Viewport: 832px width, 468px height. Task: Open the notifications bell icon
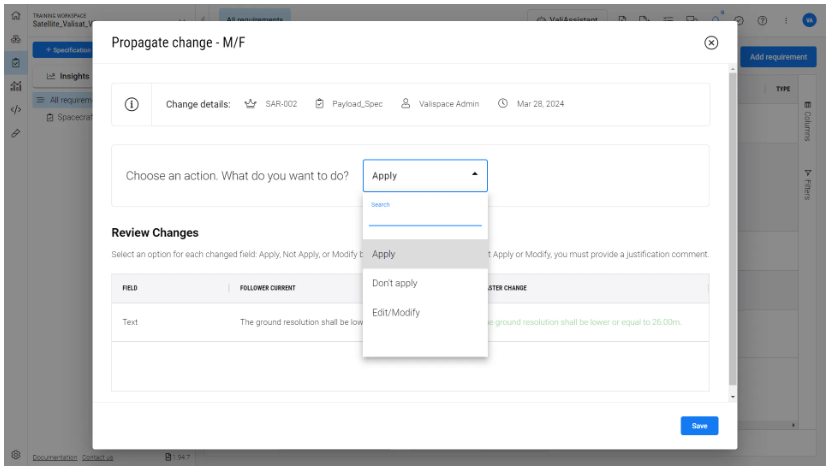716,20
